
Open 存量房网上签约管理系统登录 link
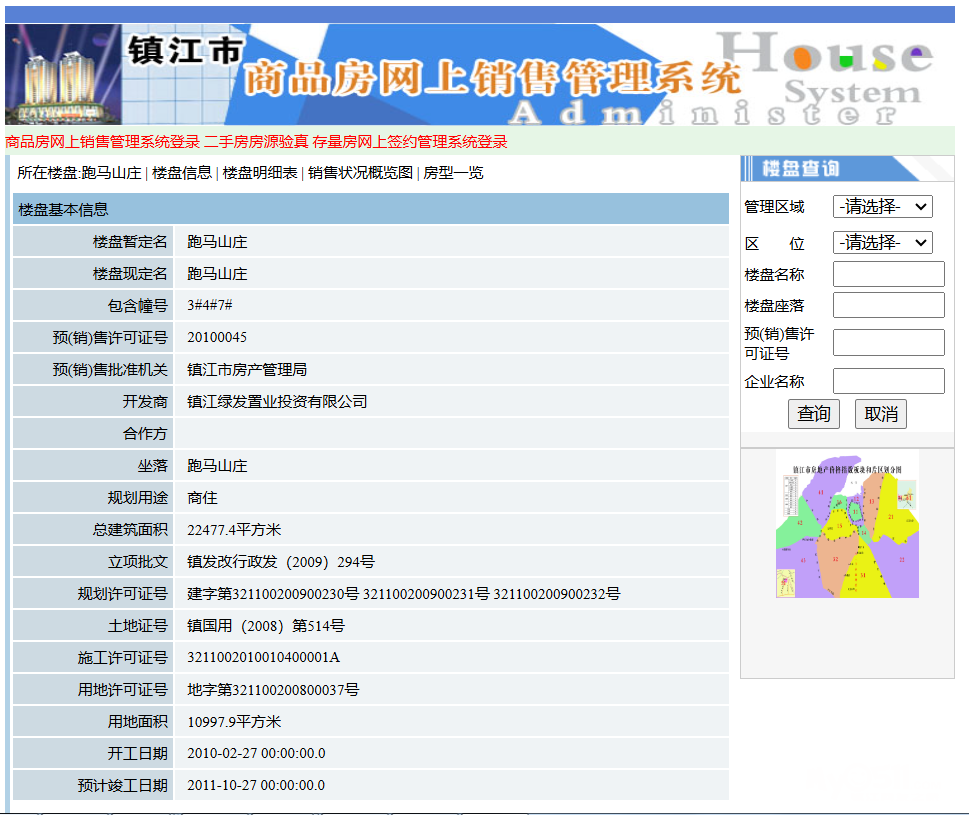click(x=410, y=142)
